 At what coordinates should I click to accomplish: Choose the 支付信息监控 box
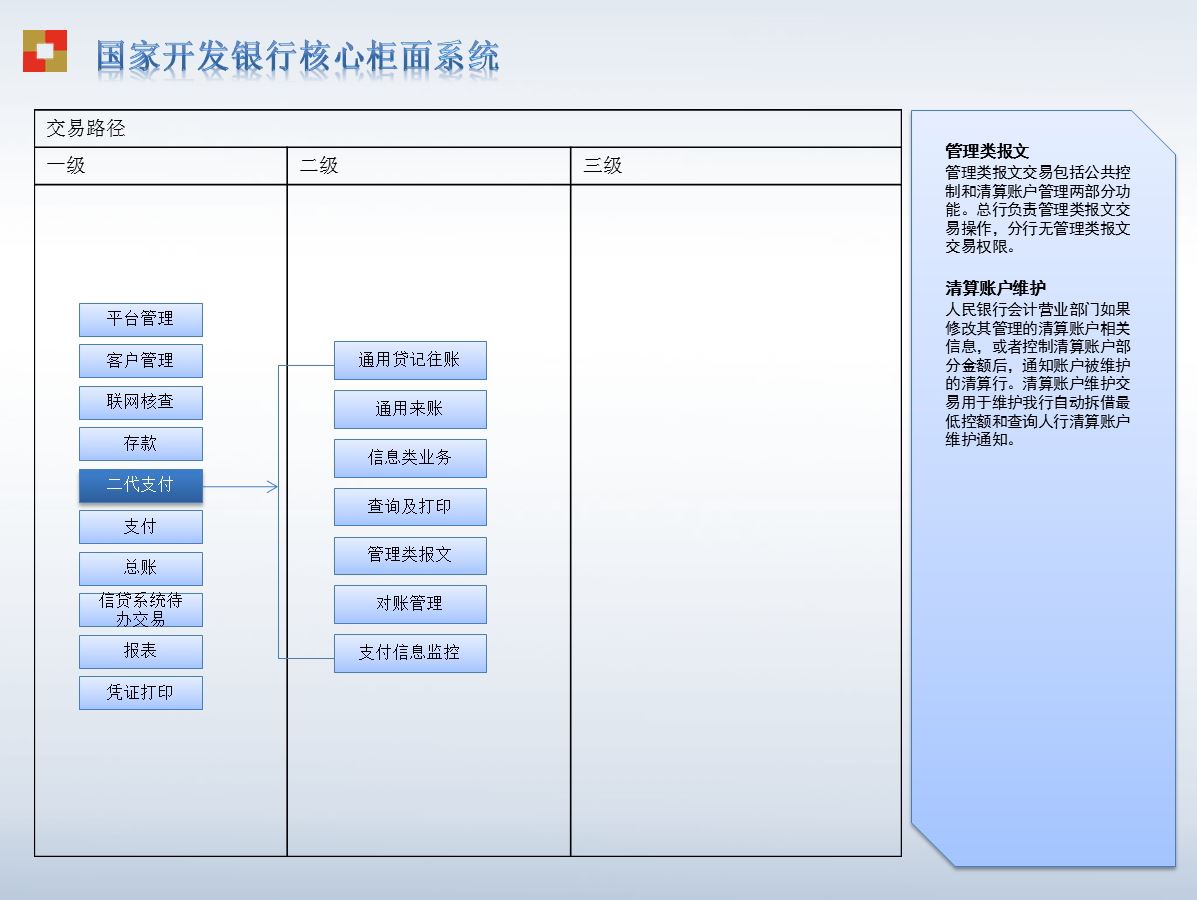click(x=410, y=653)
